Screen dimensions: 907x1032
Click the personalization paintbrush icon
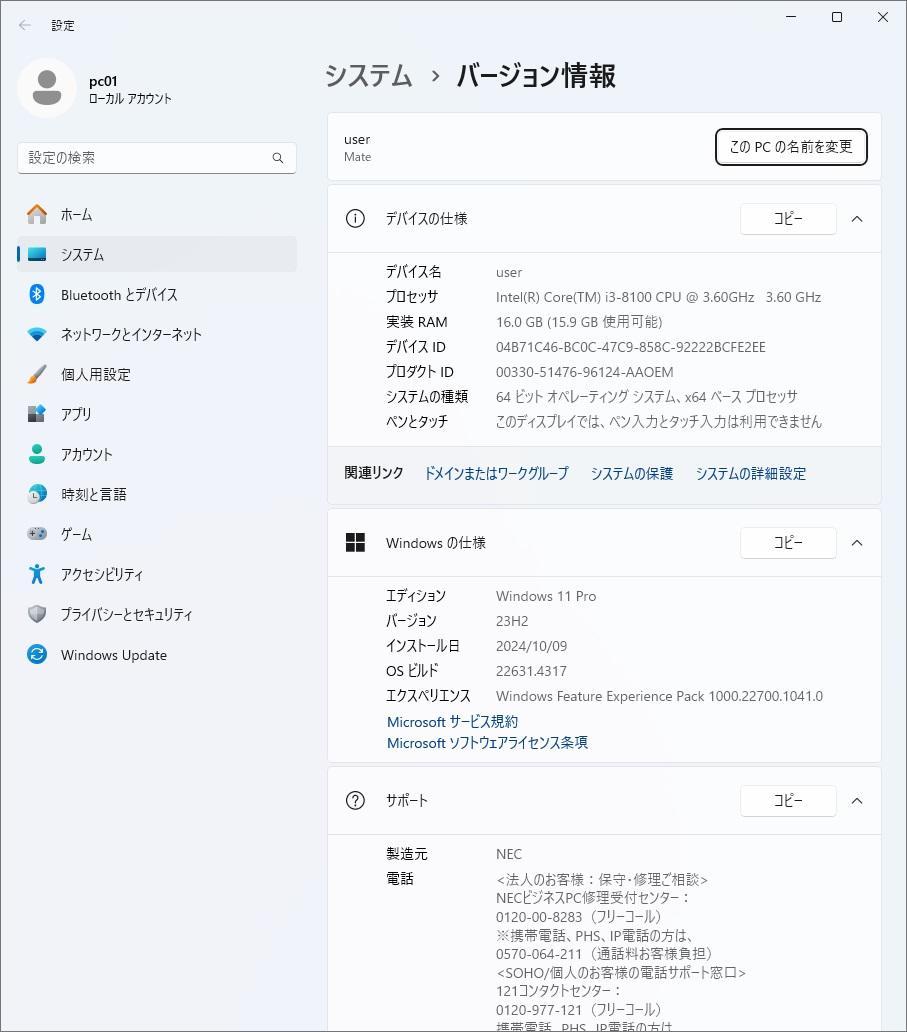pos(37,374)
